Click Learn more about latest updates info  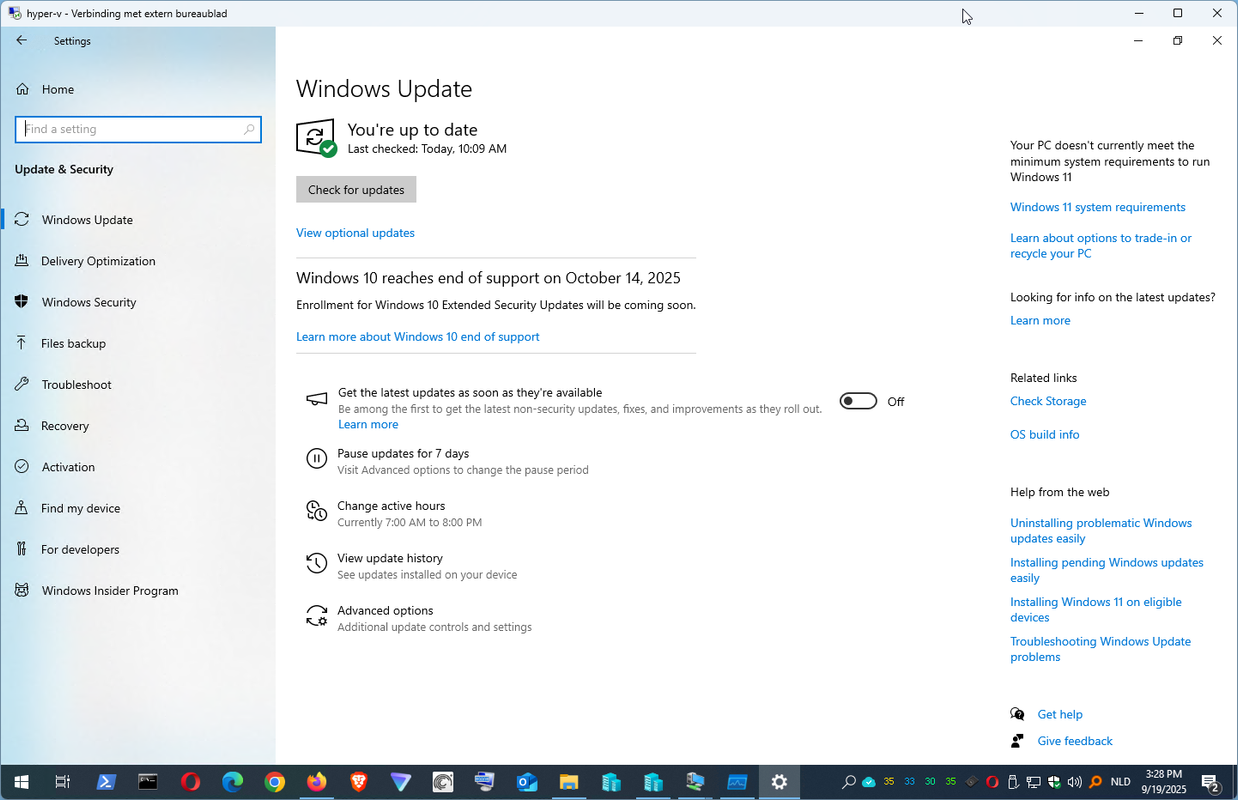(1040, 321)
